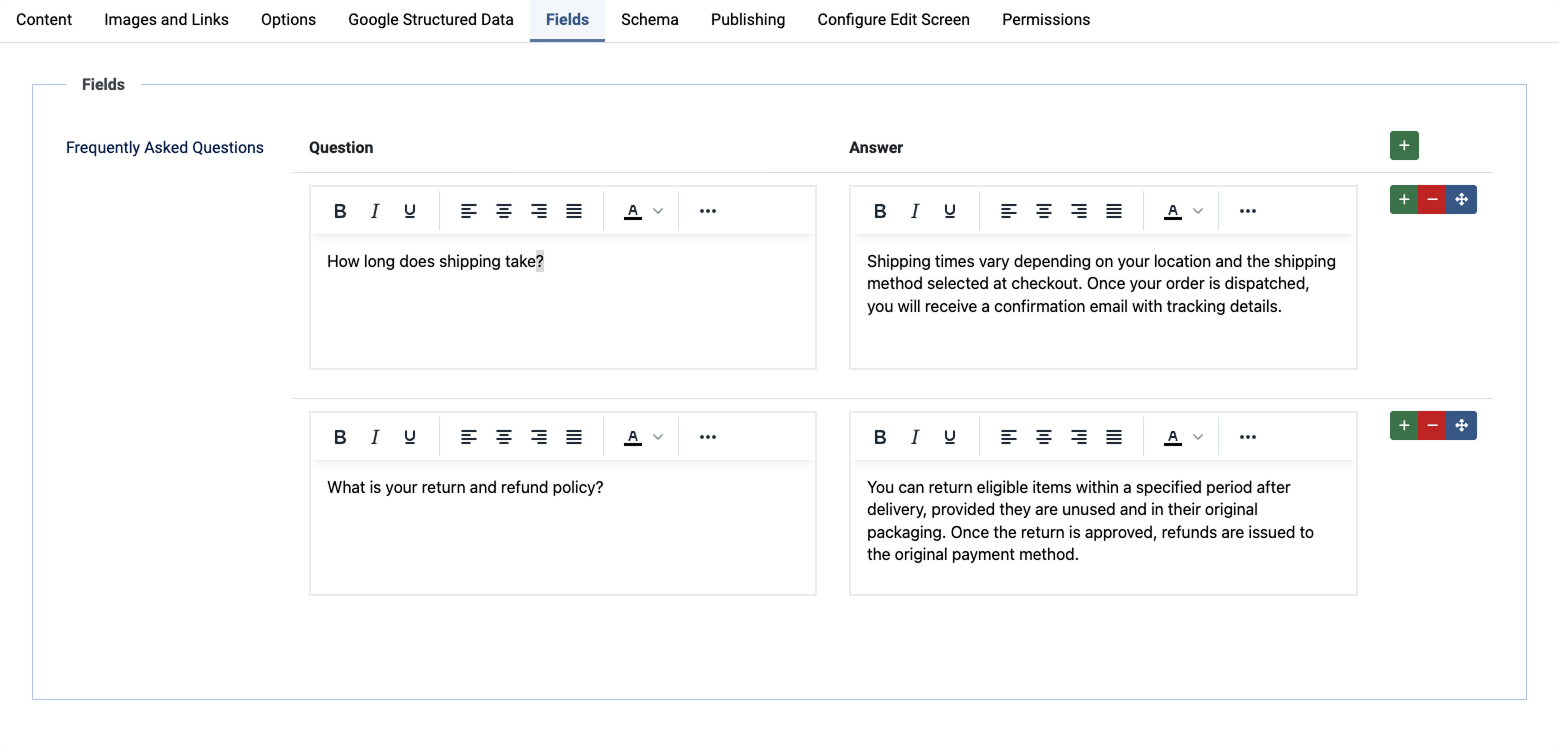The image size is (1559, 746).
Task: Center align text in the first Question editor
Action: coord(504,211)
